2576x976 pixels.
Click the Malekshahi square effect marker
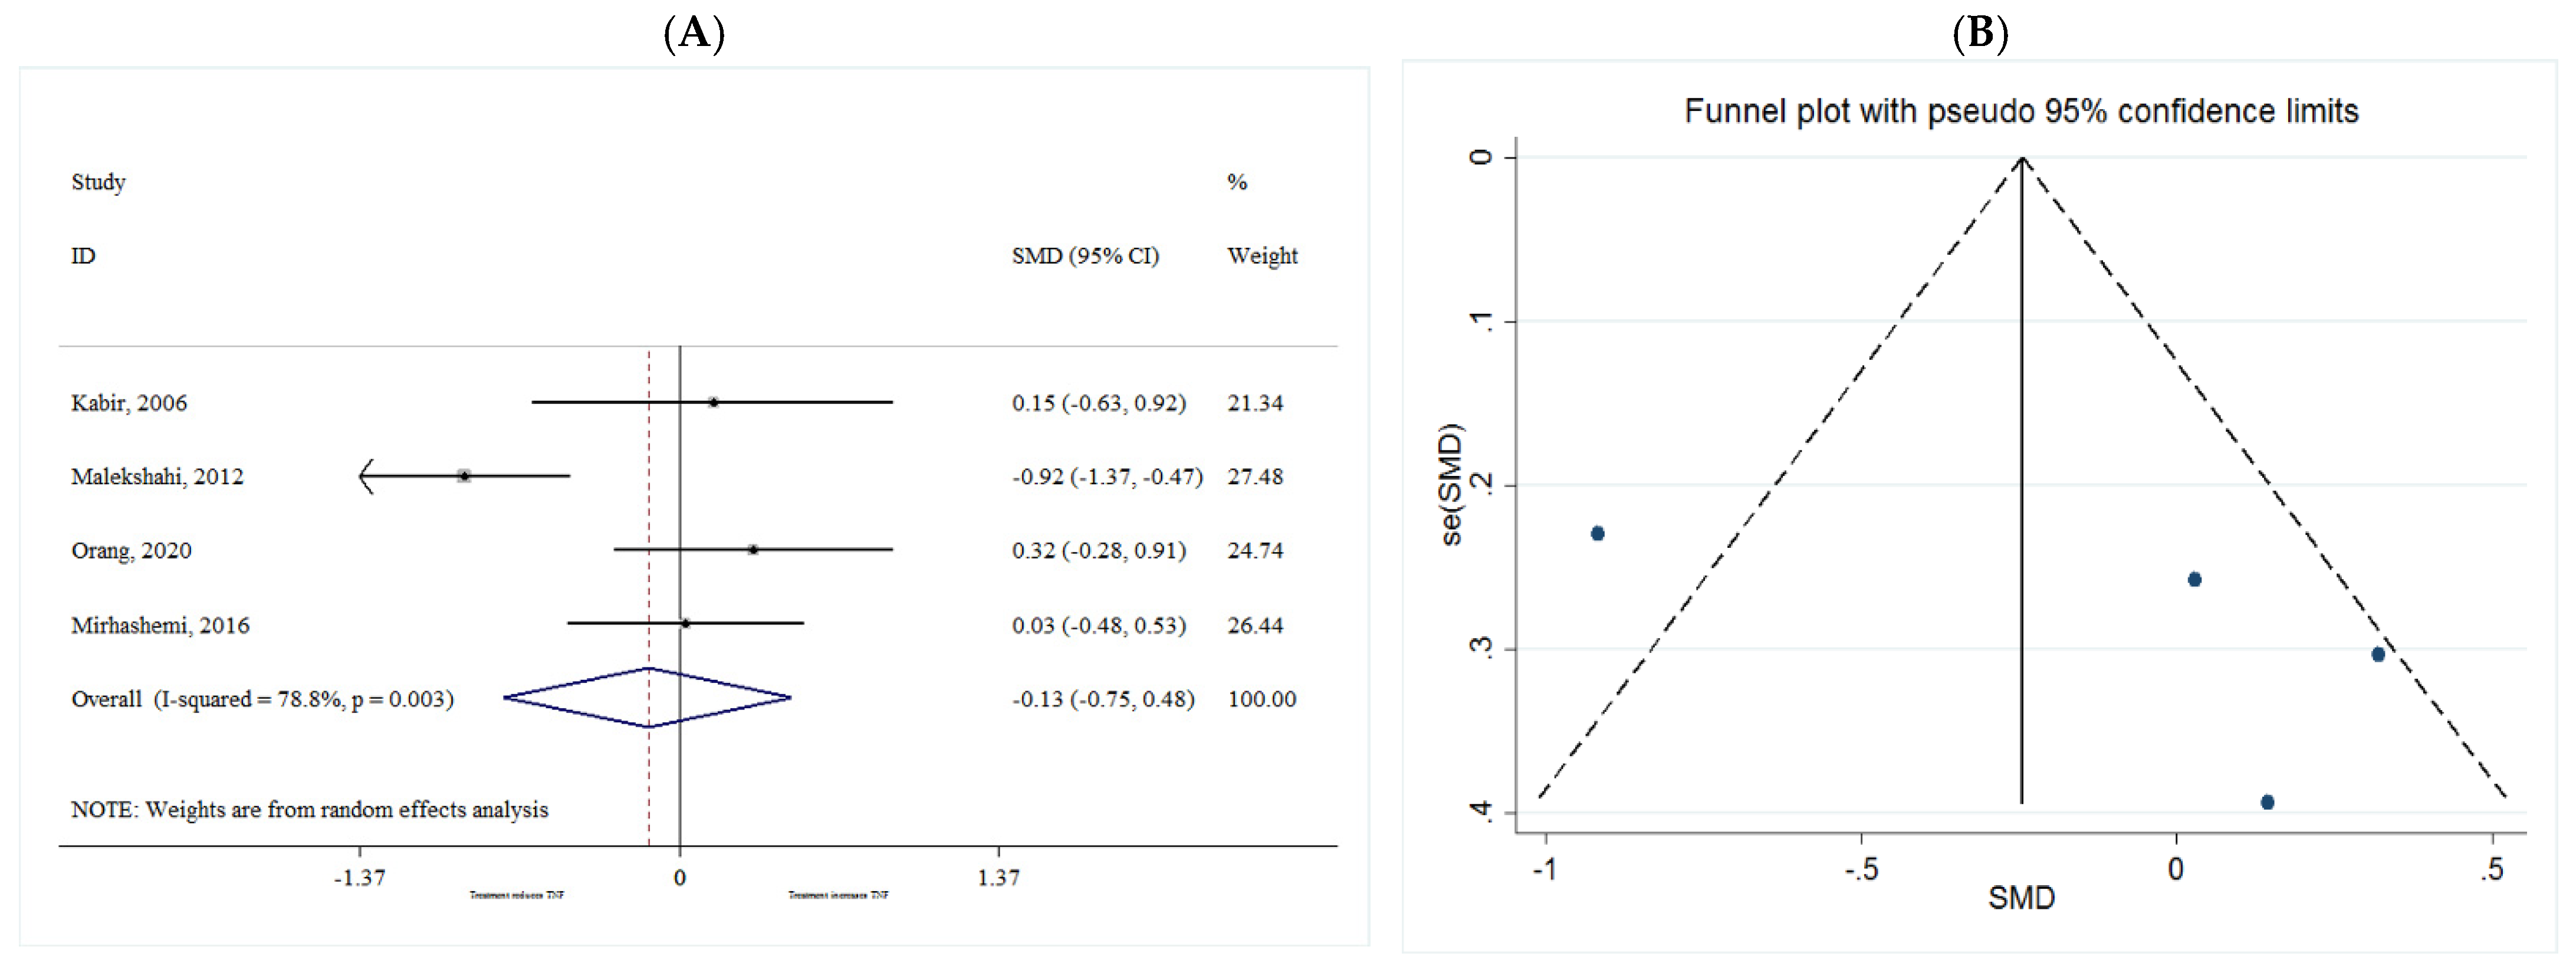coord(464,476)
